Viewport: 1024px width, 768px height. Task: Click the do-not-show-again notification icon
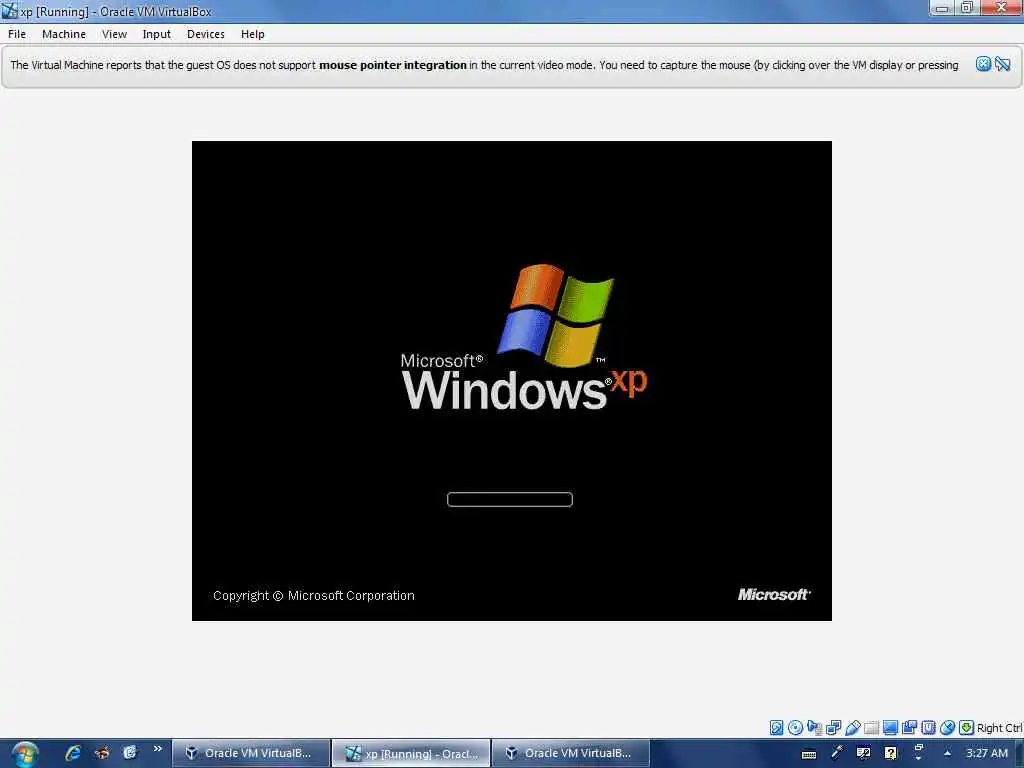coord(1003,64)
